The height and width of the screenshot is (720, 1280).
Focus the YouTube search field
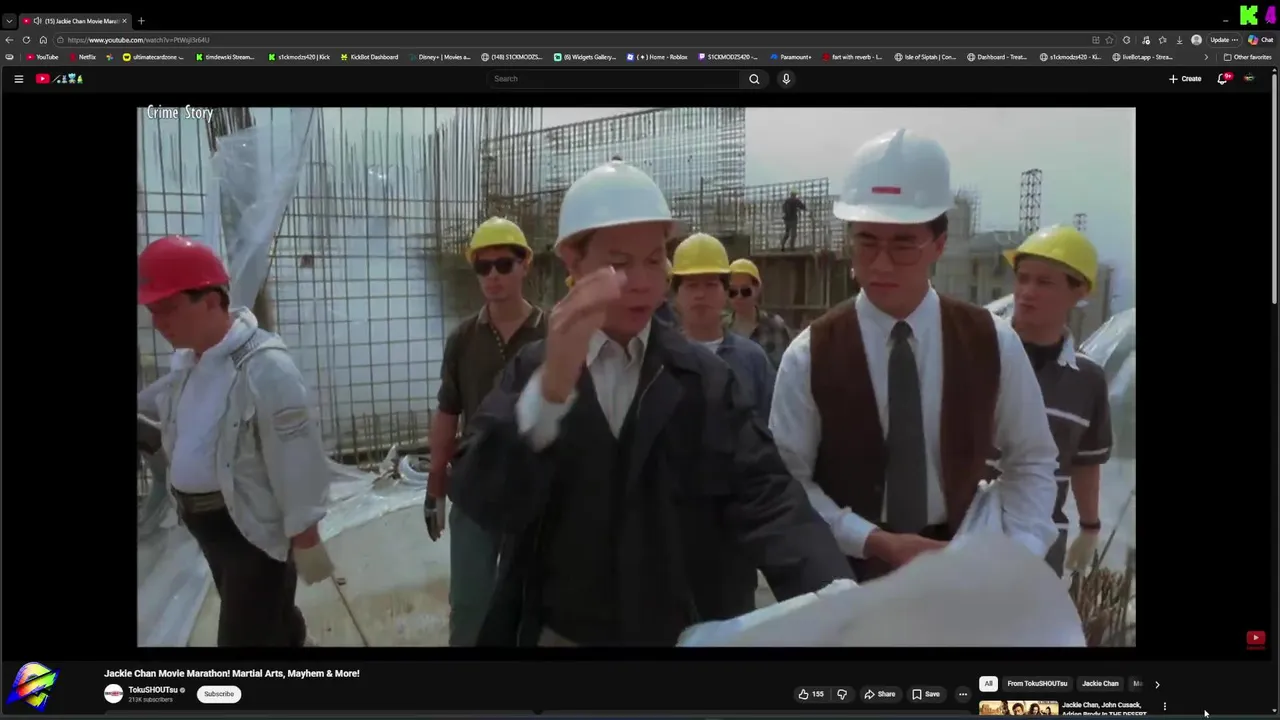coord(614,79)
